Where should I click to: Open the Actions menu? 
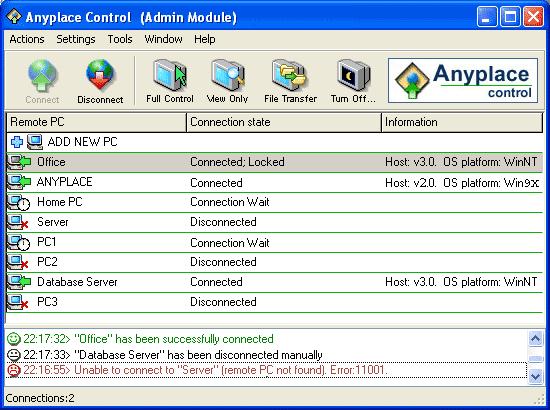click(x=27, y=39)
